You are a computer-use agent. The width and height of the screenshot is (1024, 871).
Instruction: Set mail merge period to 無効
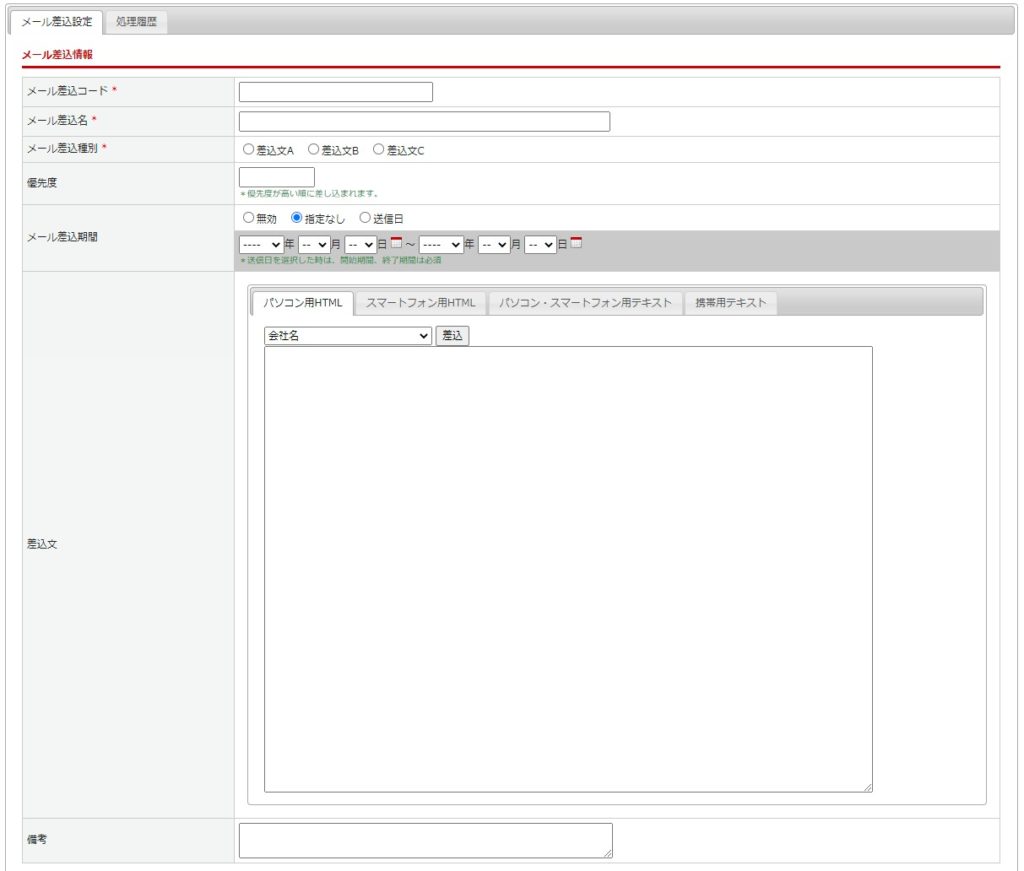(x=249, y=217)
